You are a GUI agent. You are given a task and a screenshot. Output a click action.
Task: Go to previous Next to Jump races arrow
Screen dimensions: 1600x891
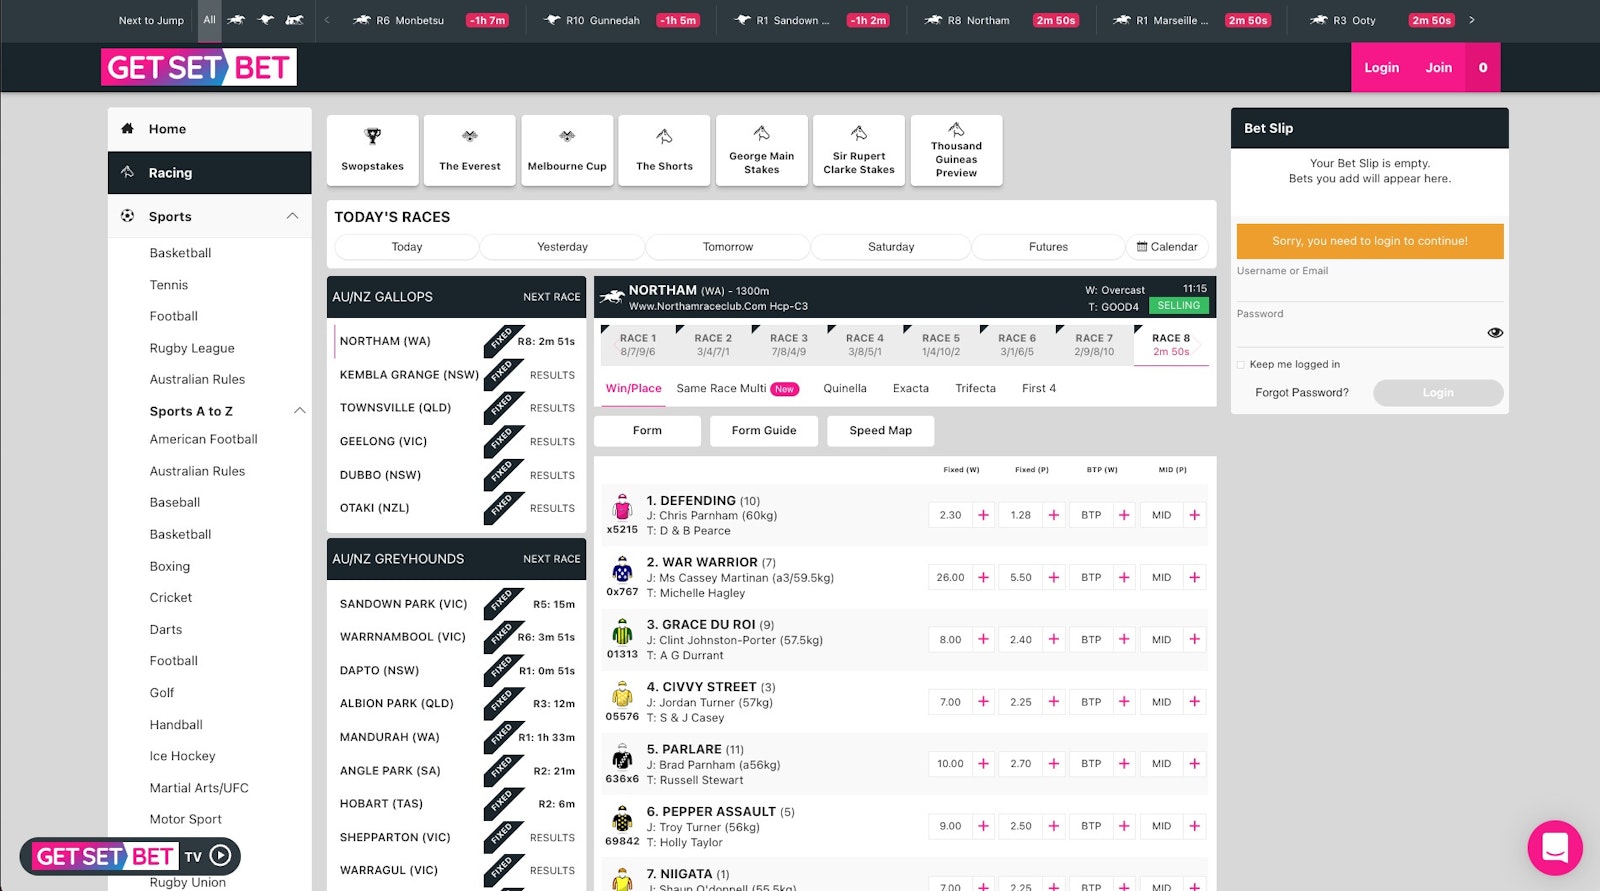coord(326,20)
